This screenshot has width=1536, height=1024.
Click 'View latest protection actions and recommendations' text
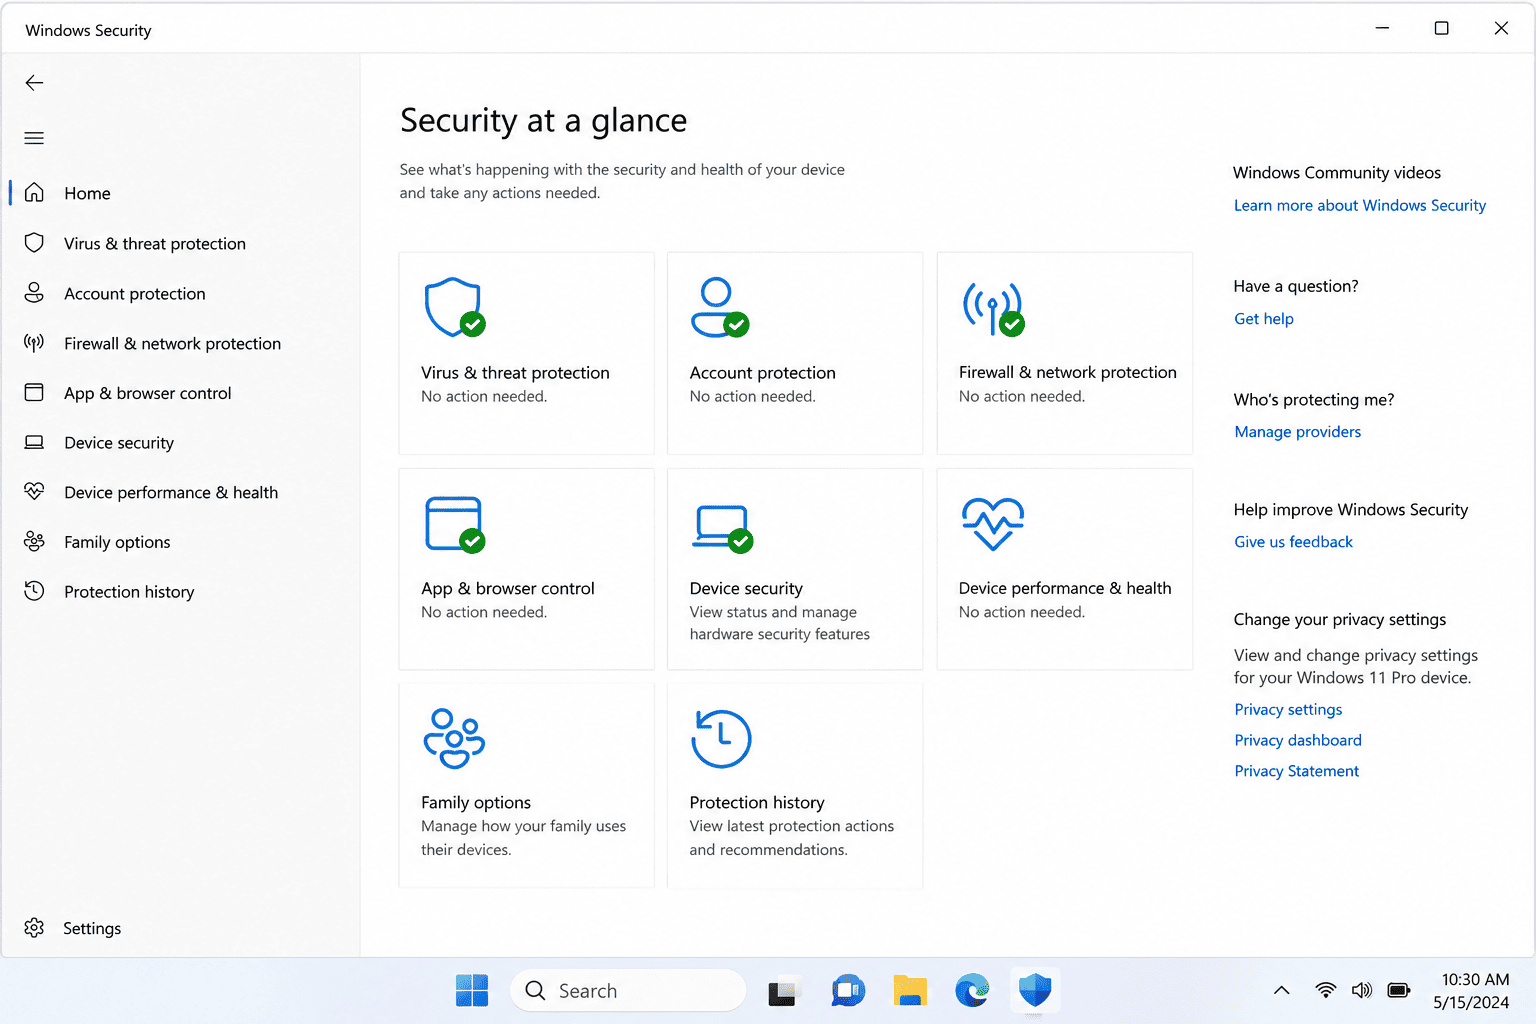[792, 838]
